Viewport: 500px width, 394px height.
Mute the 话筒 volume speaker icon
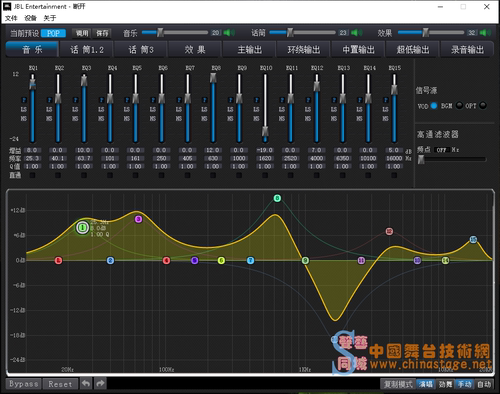[357, 33]
